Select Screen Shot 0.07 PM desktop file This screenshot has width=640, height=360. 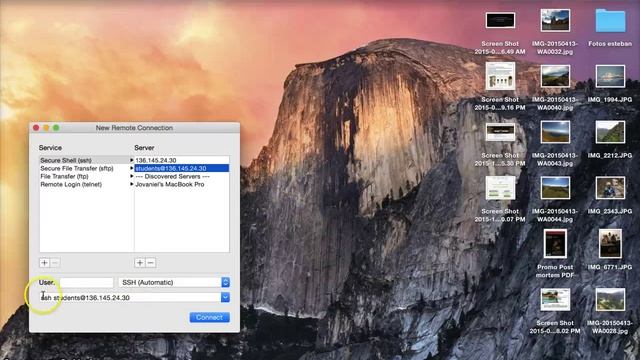(500, 188)
